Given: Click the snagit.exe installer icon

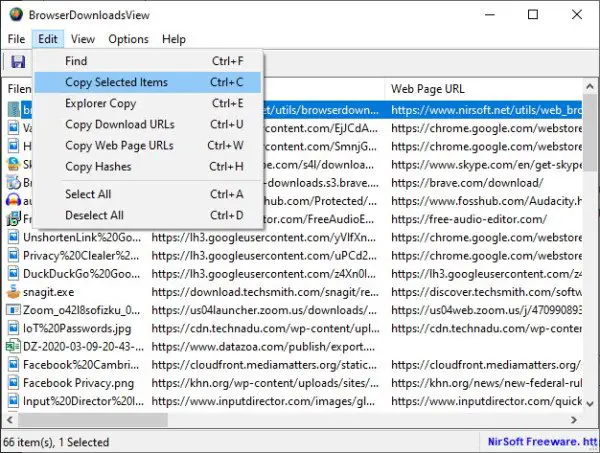Looking at the screenshot, I should click(13, 292).
